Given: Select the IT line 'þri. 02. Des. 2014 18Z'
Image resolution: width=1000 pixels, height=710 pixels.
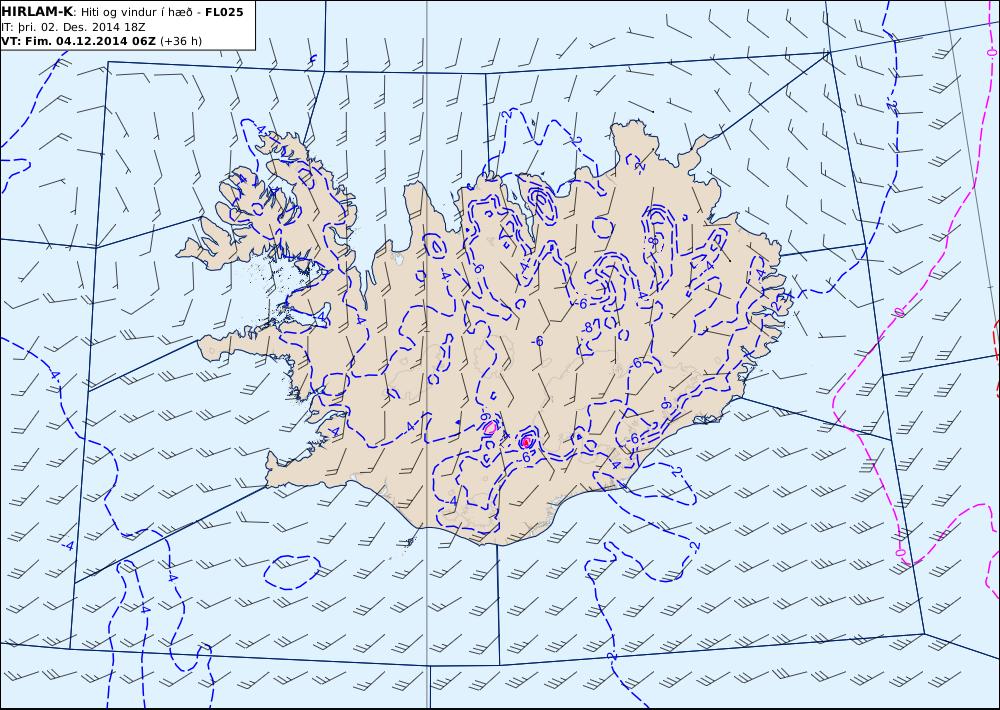Looking at the screenshot, I should pyautogui.click(x=80, y=27).
